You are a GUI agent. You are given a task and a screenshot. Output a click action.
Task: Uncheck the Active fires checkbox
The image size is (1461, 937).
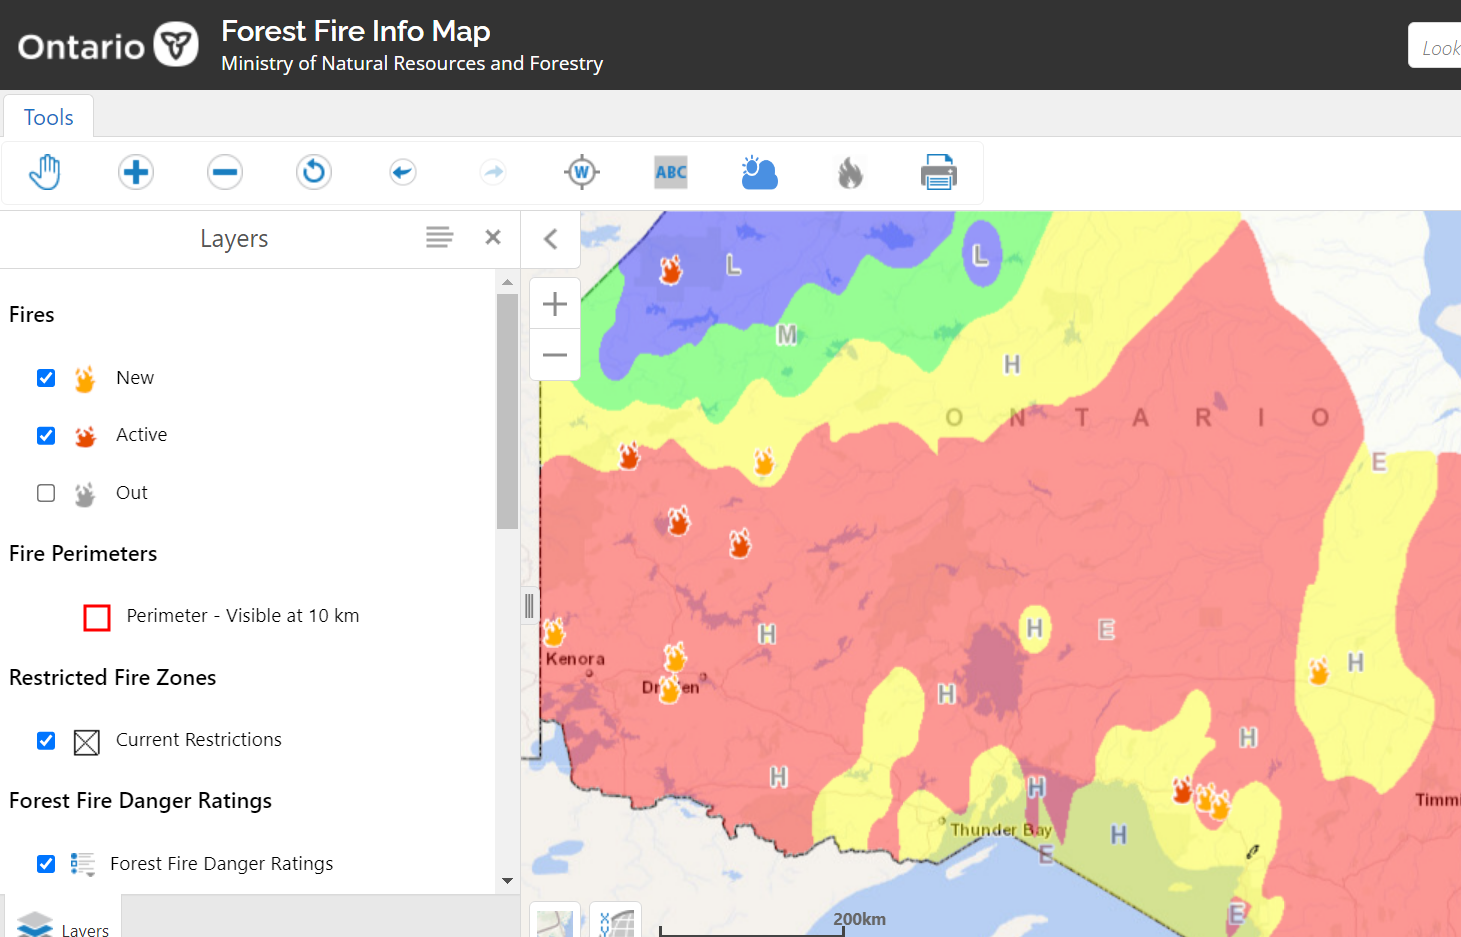(46, 436)
